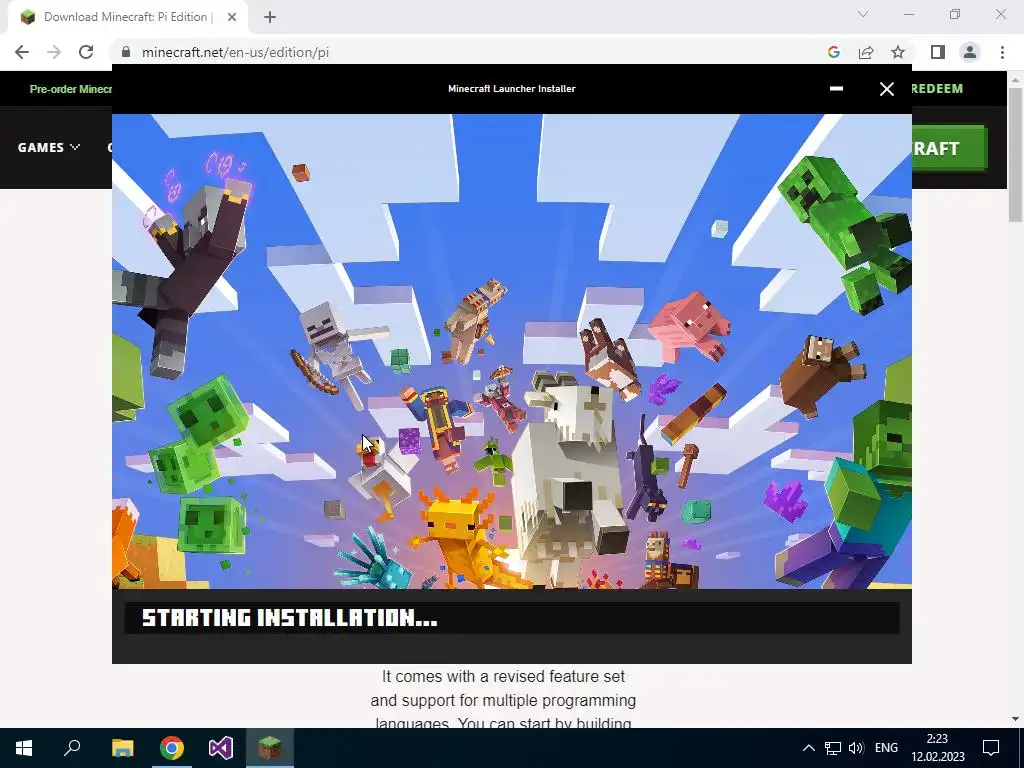This screenshot has width=1024, height=768.
Task: Open the Google icon in address bar
Action: point(833,52)
